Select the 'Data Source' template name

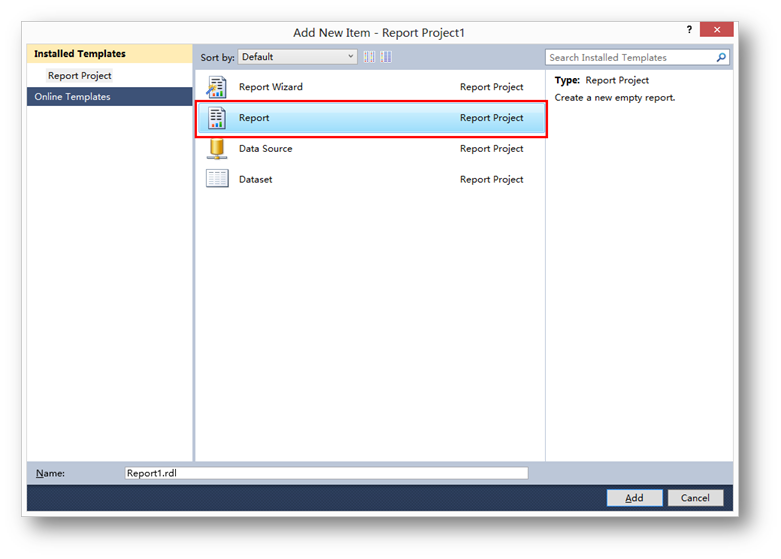click(x=265, y=149)
